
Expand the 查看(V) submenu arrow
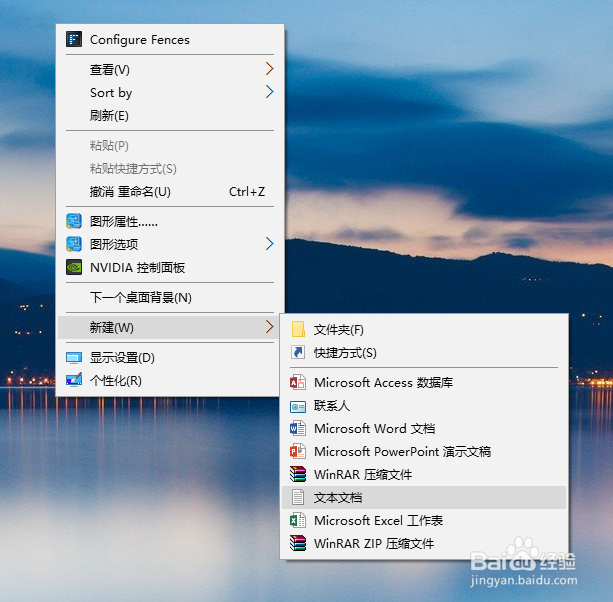click(269, 69)
